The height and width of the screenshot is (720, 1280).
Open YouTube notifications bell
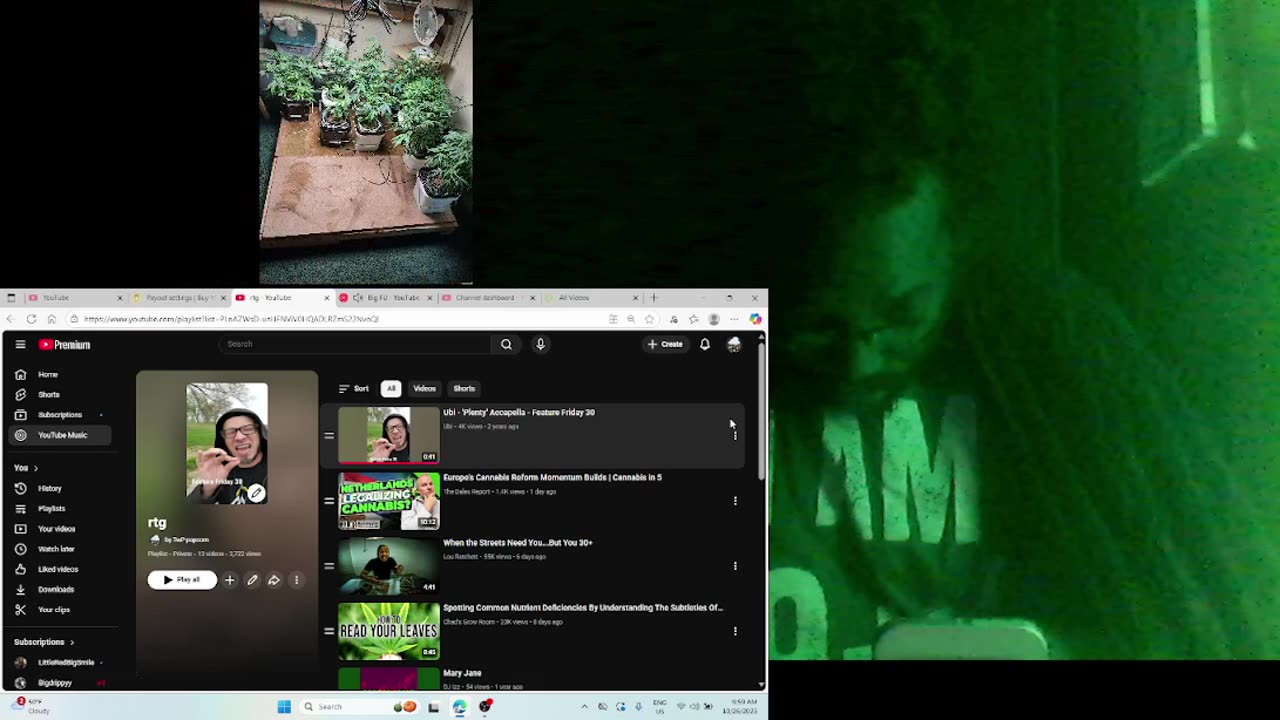point(705,344)
